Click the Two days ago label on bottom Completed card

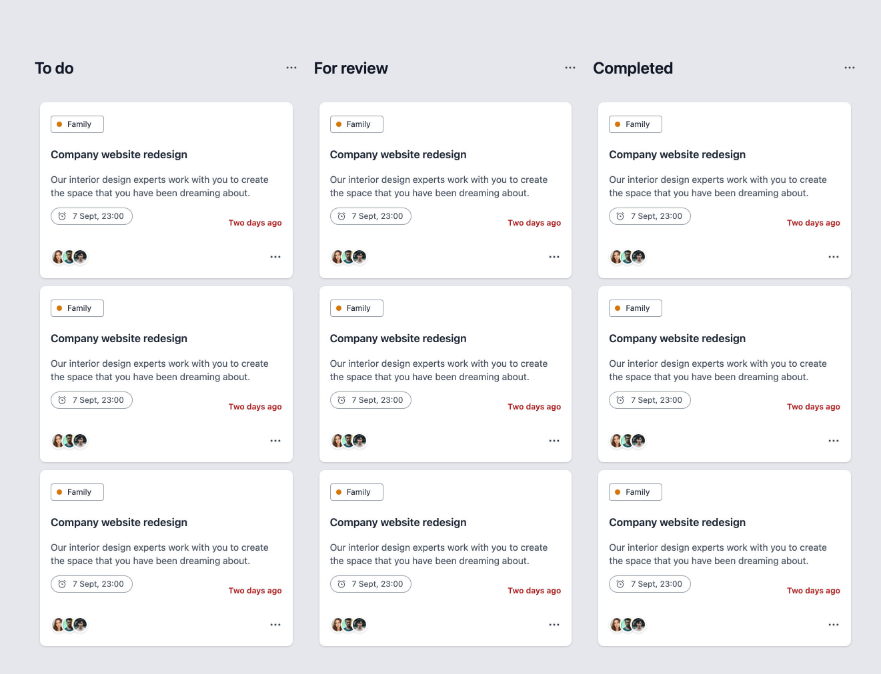813,591
